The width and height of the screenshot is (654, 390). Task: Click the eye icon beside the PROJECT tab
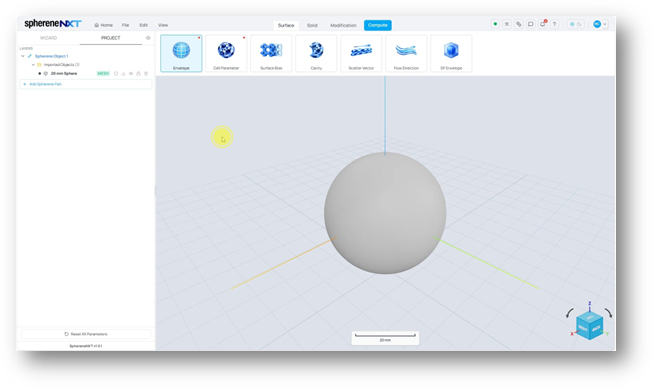148,38
